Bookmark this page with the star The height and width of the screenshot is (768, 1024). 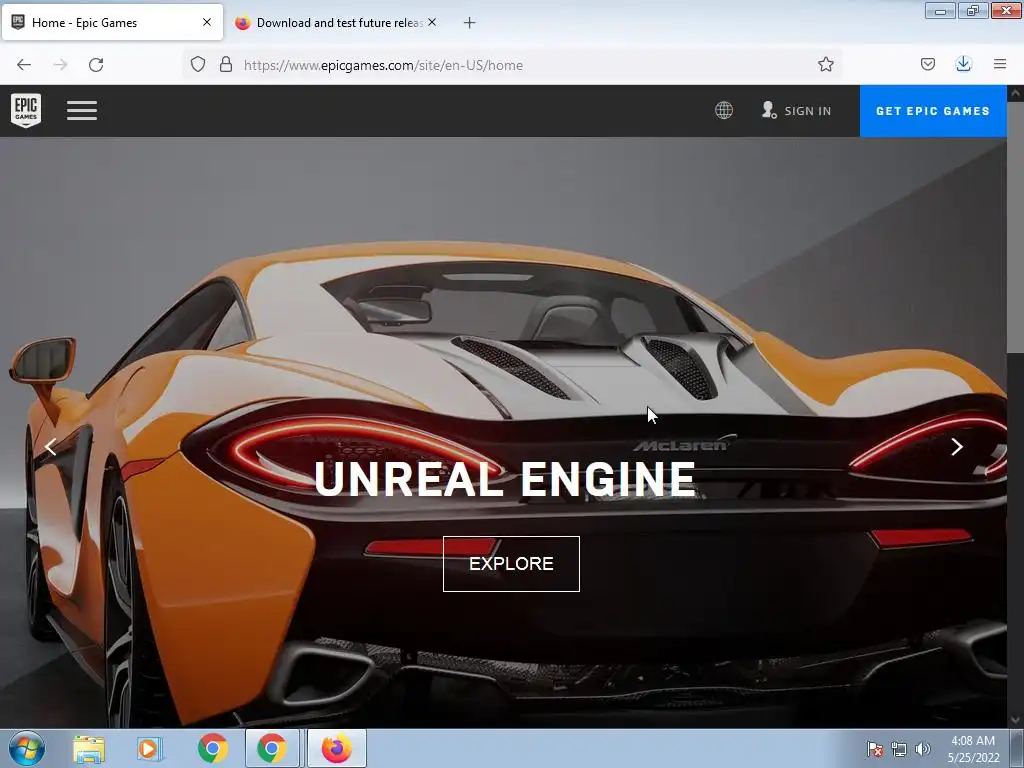point(825,65)
